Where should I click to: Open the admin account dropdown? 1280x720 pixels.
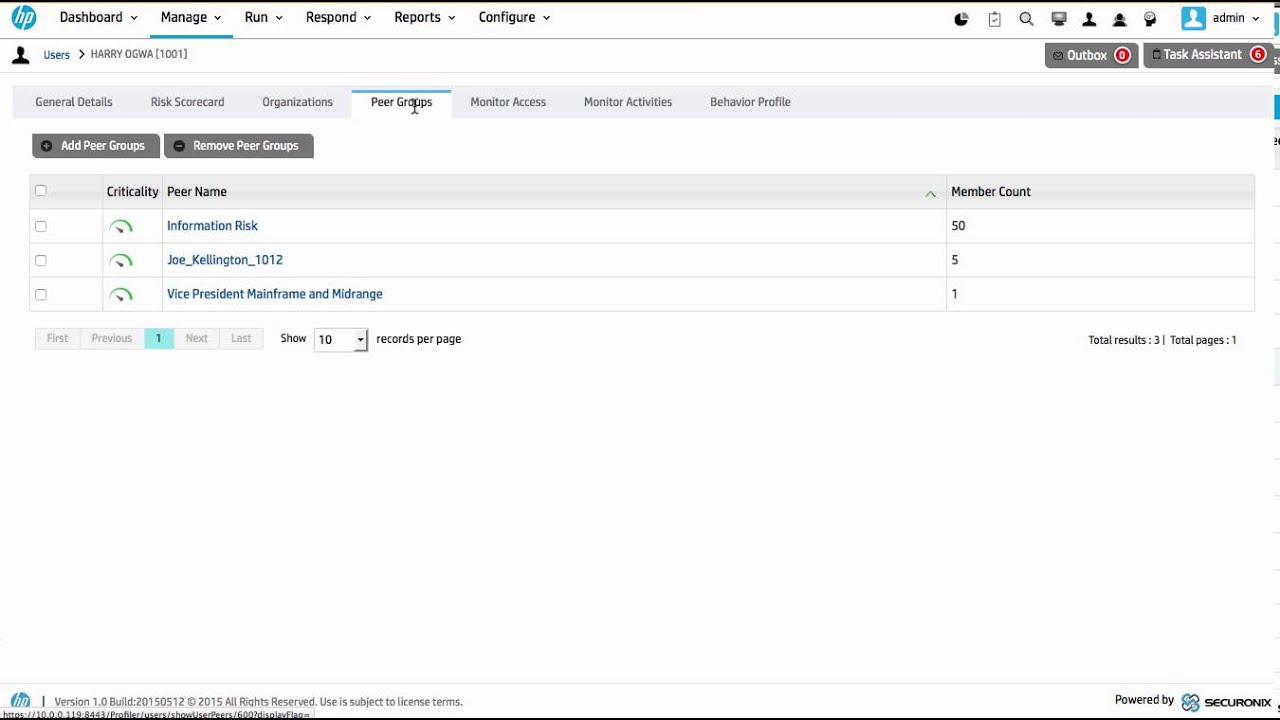(x=1236, y=18)
